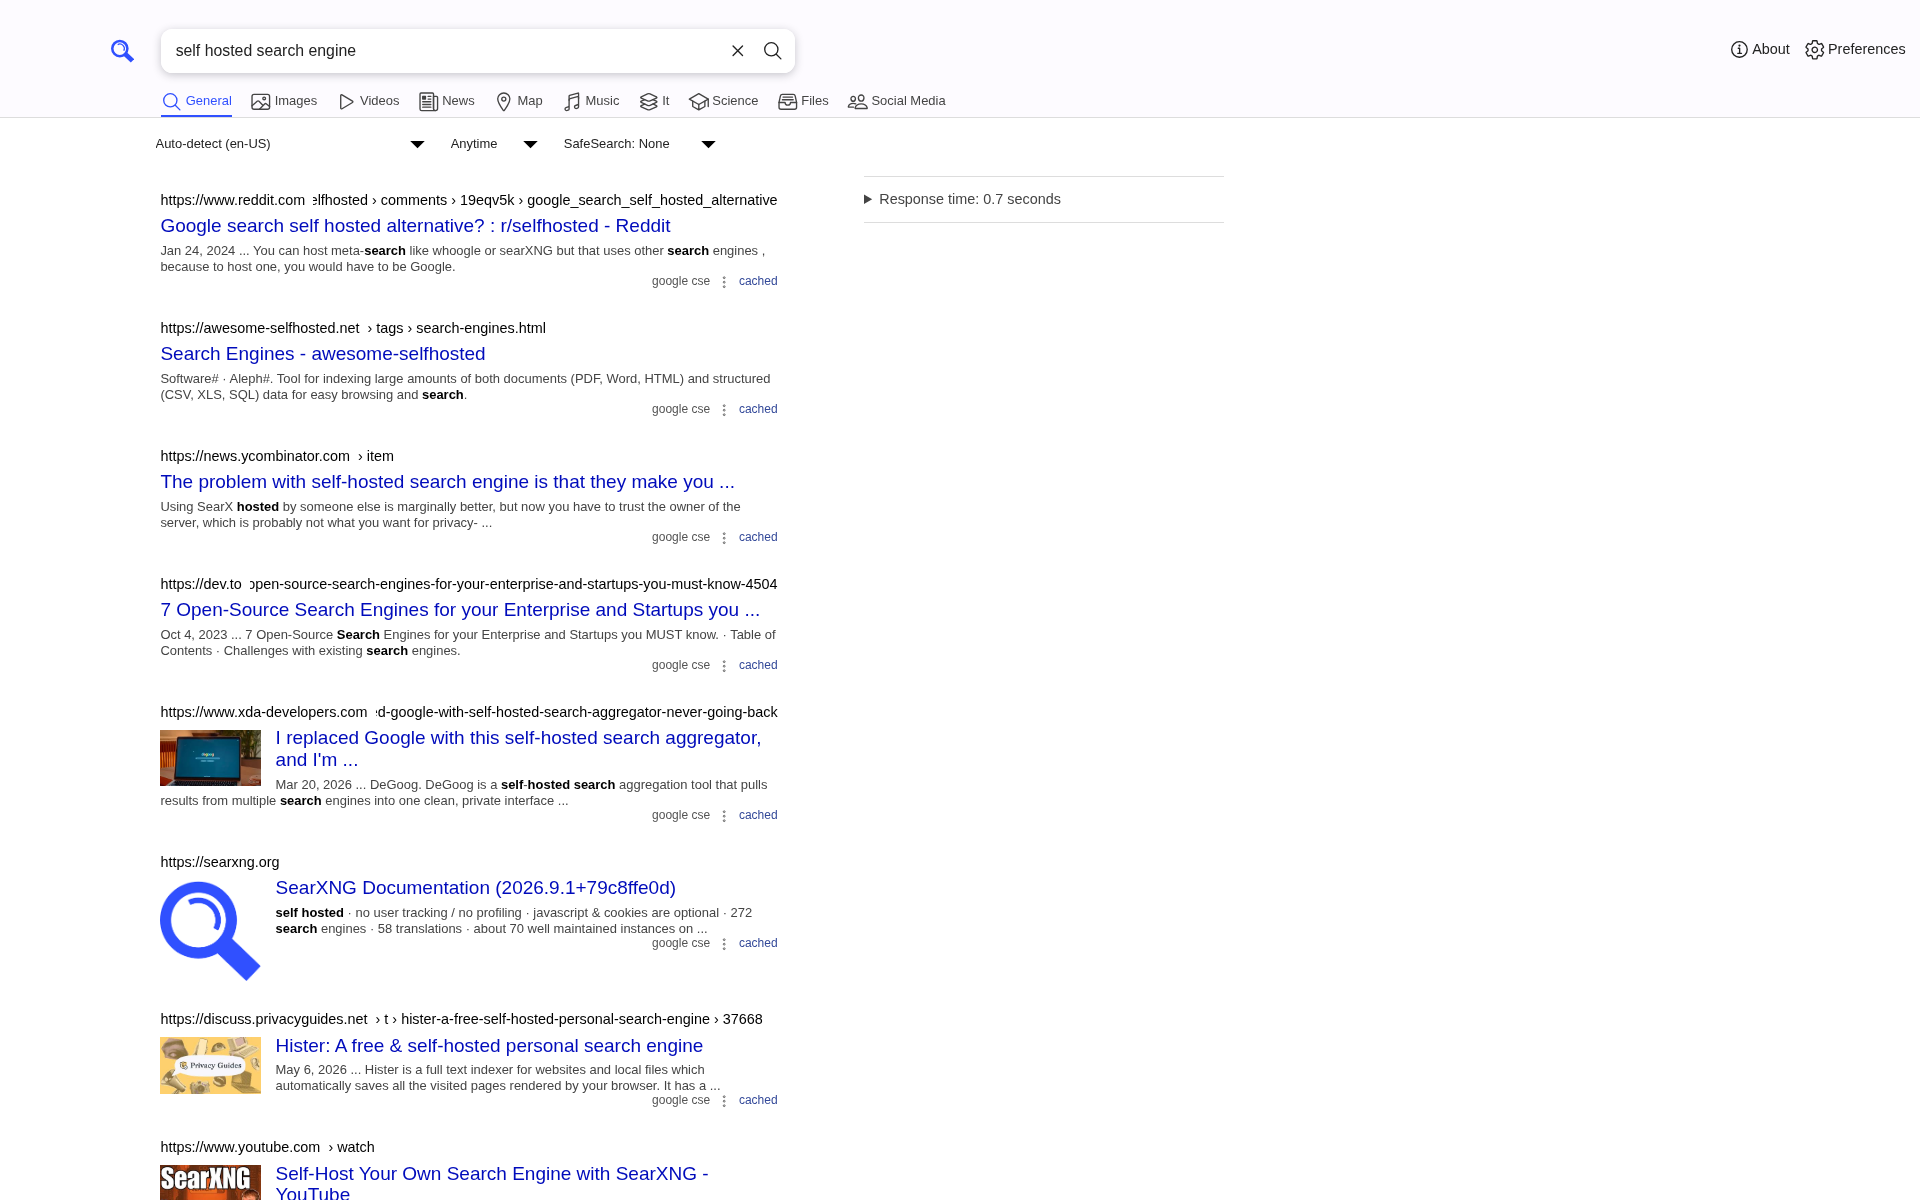
Task: Open the SafeSearch: None dropdown
Action: tap(640, 144)
